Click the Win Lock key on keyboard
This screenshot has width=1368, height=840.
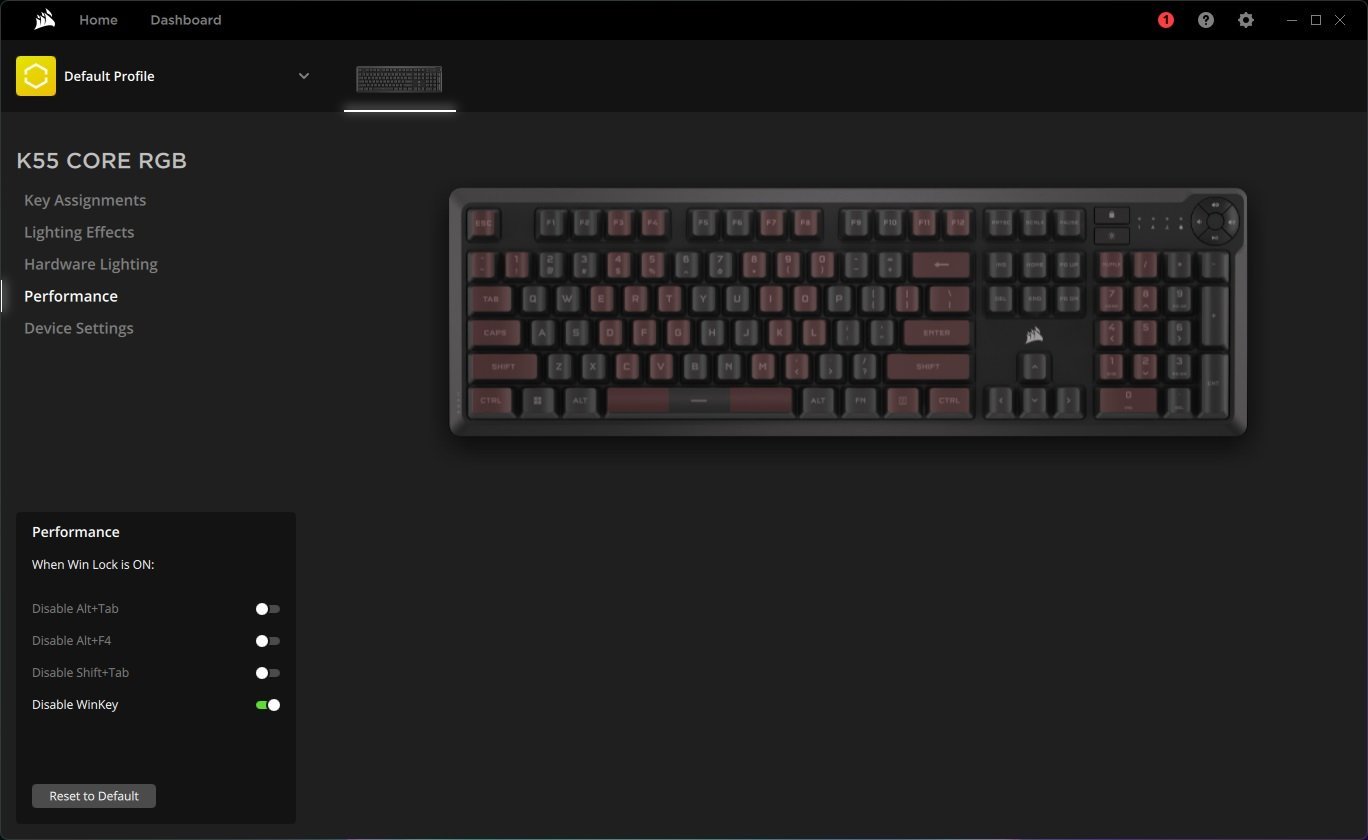point(1112,215)
